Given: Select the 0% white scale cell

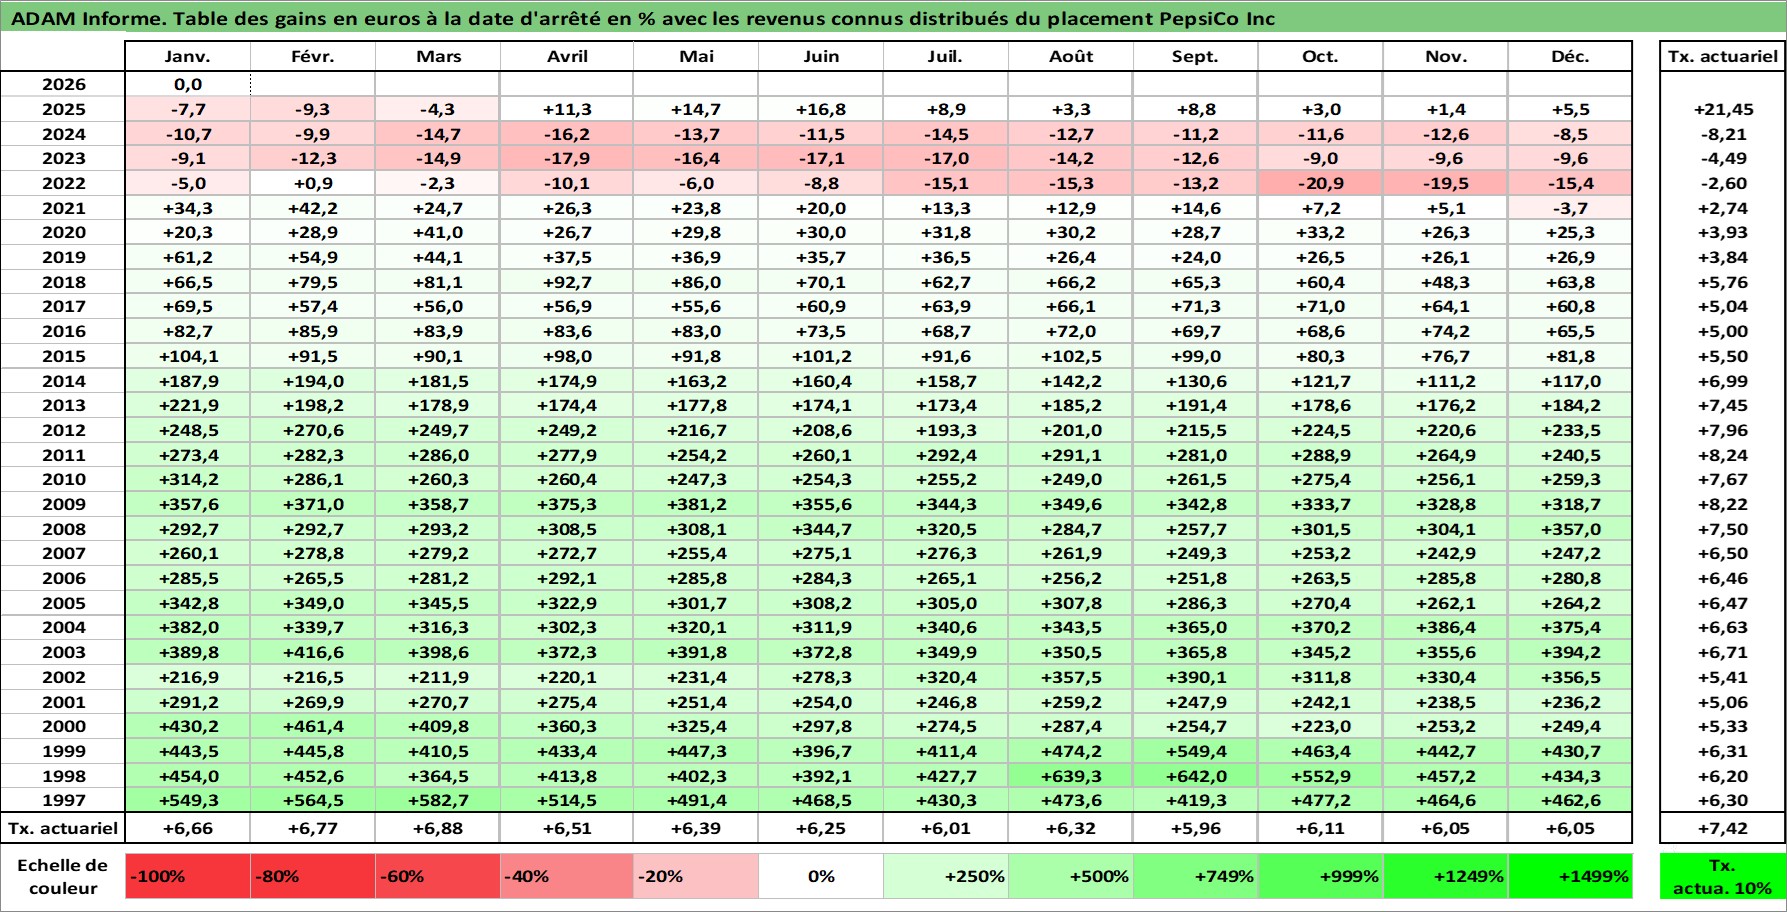Looking at the screenshot, I should [x=821, y=876].
